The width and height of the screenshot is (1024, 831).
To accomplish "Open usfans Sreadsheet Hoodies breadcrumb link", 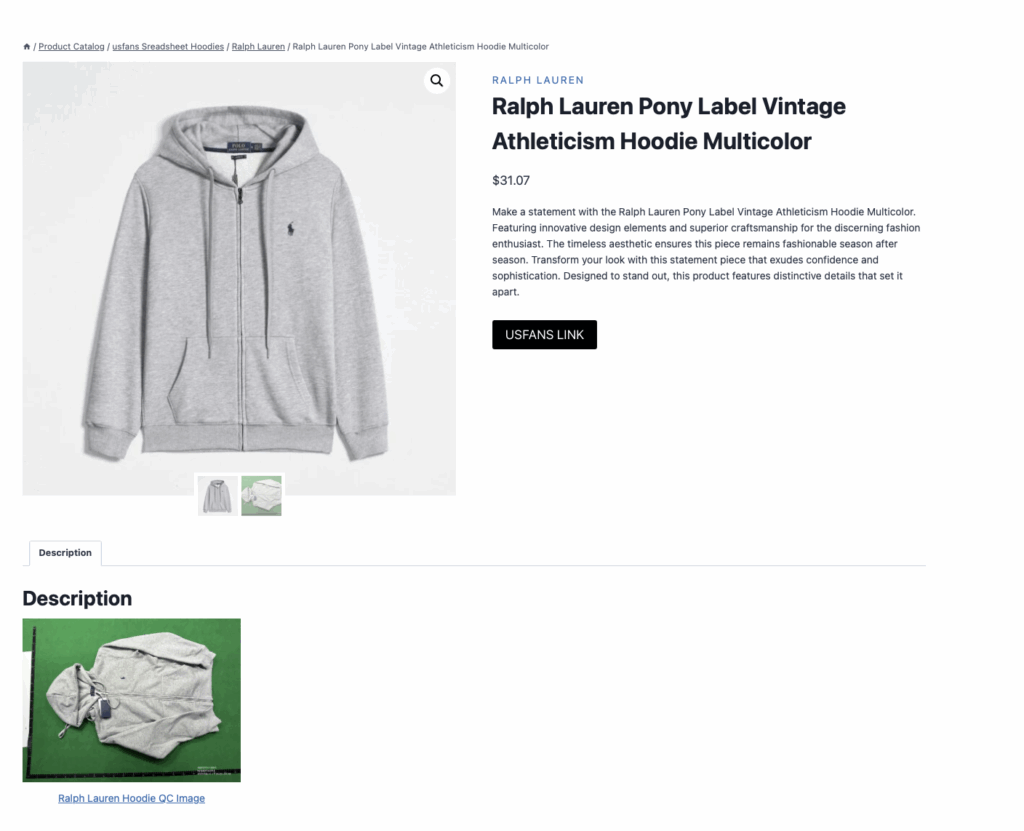I will pos(168,46).
